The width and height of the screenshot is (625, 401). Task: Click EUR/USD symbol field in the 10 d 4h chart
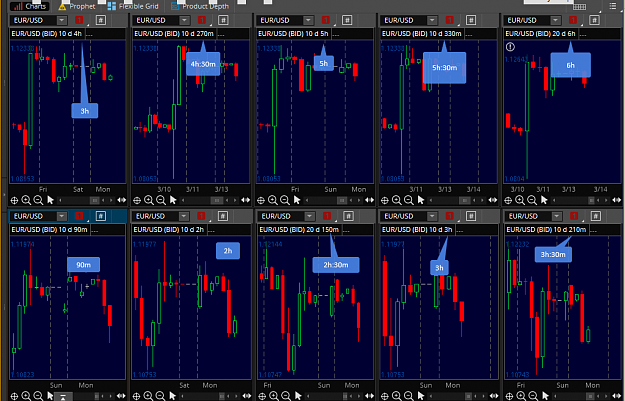[33, 20]
